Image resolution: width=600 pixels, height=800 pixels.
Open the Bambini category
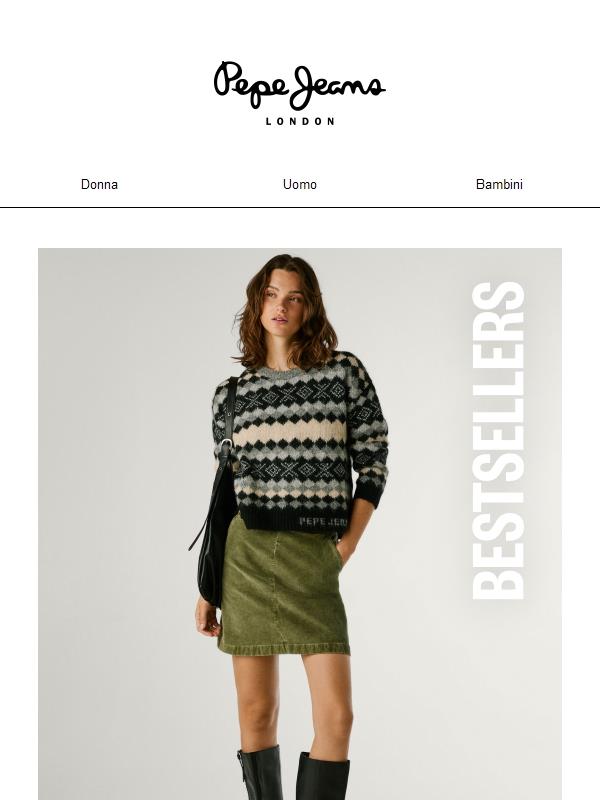pyautogui.click(x=499, y=184)
